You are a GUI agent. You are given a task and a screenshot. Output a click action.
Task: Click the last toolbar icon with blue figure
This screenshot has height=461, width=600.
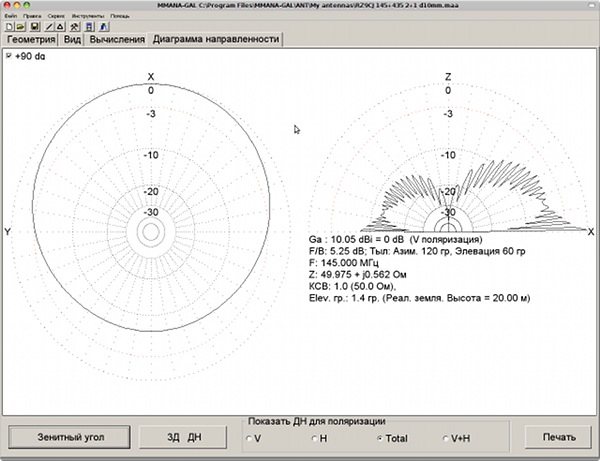coord(103,27)
